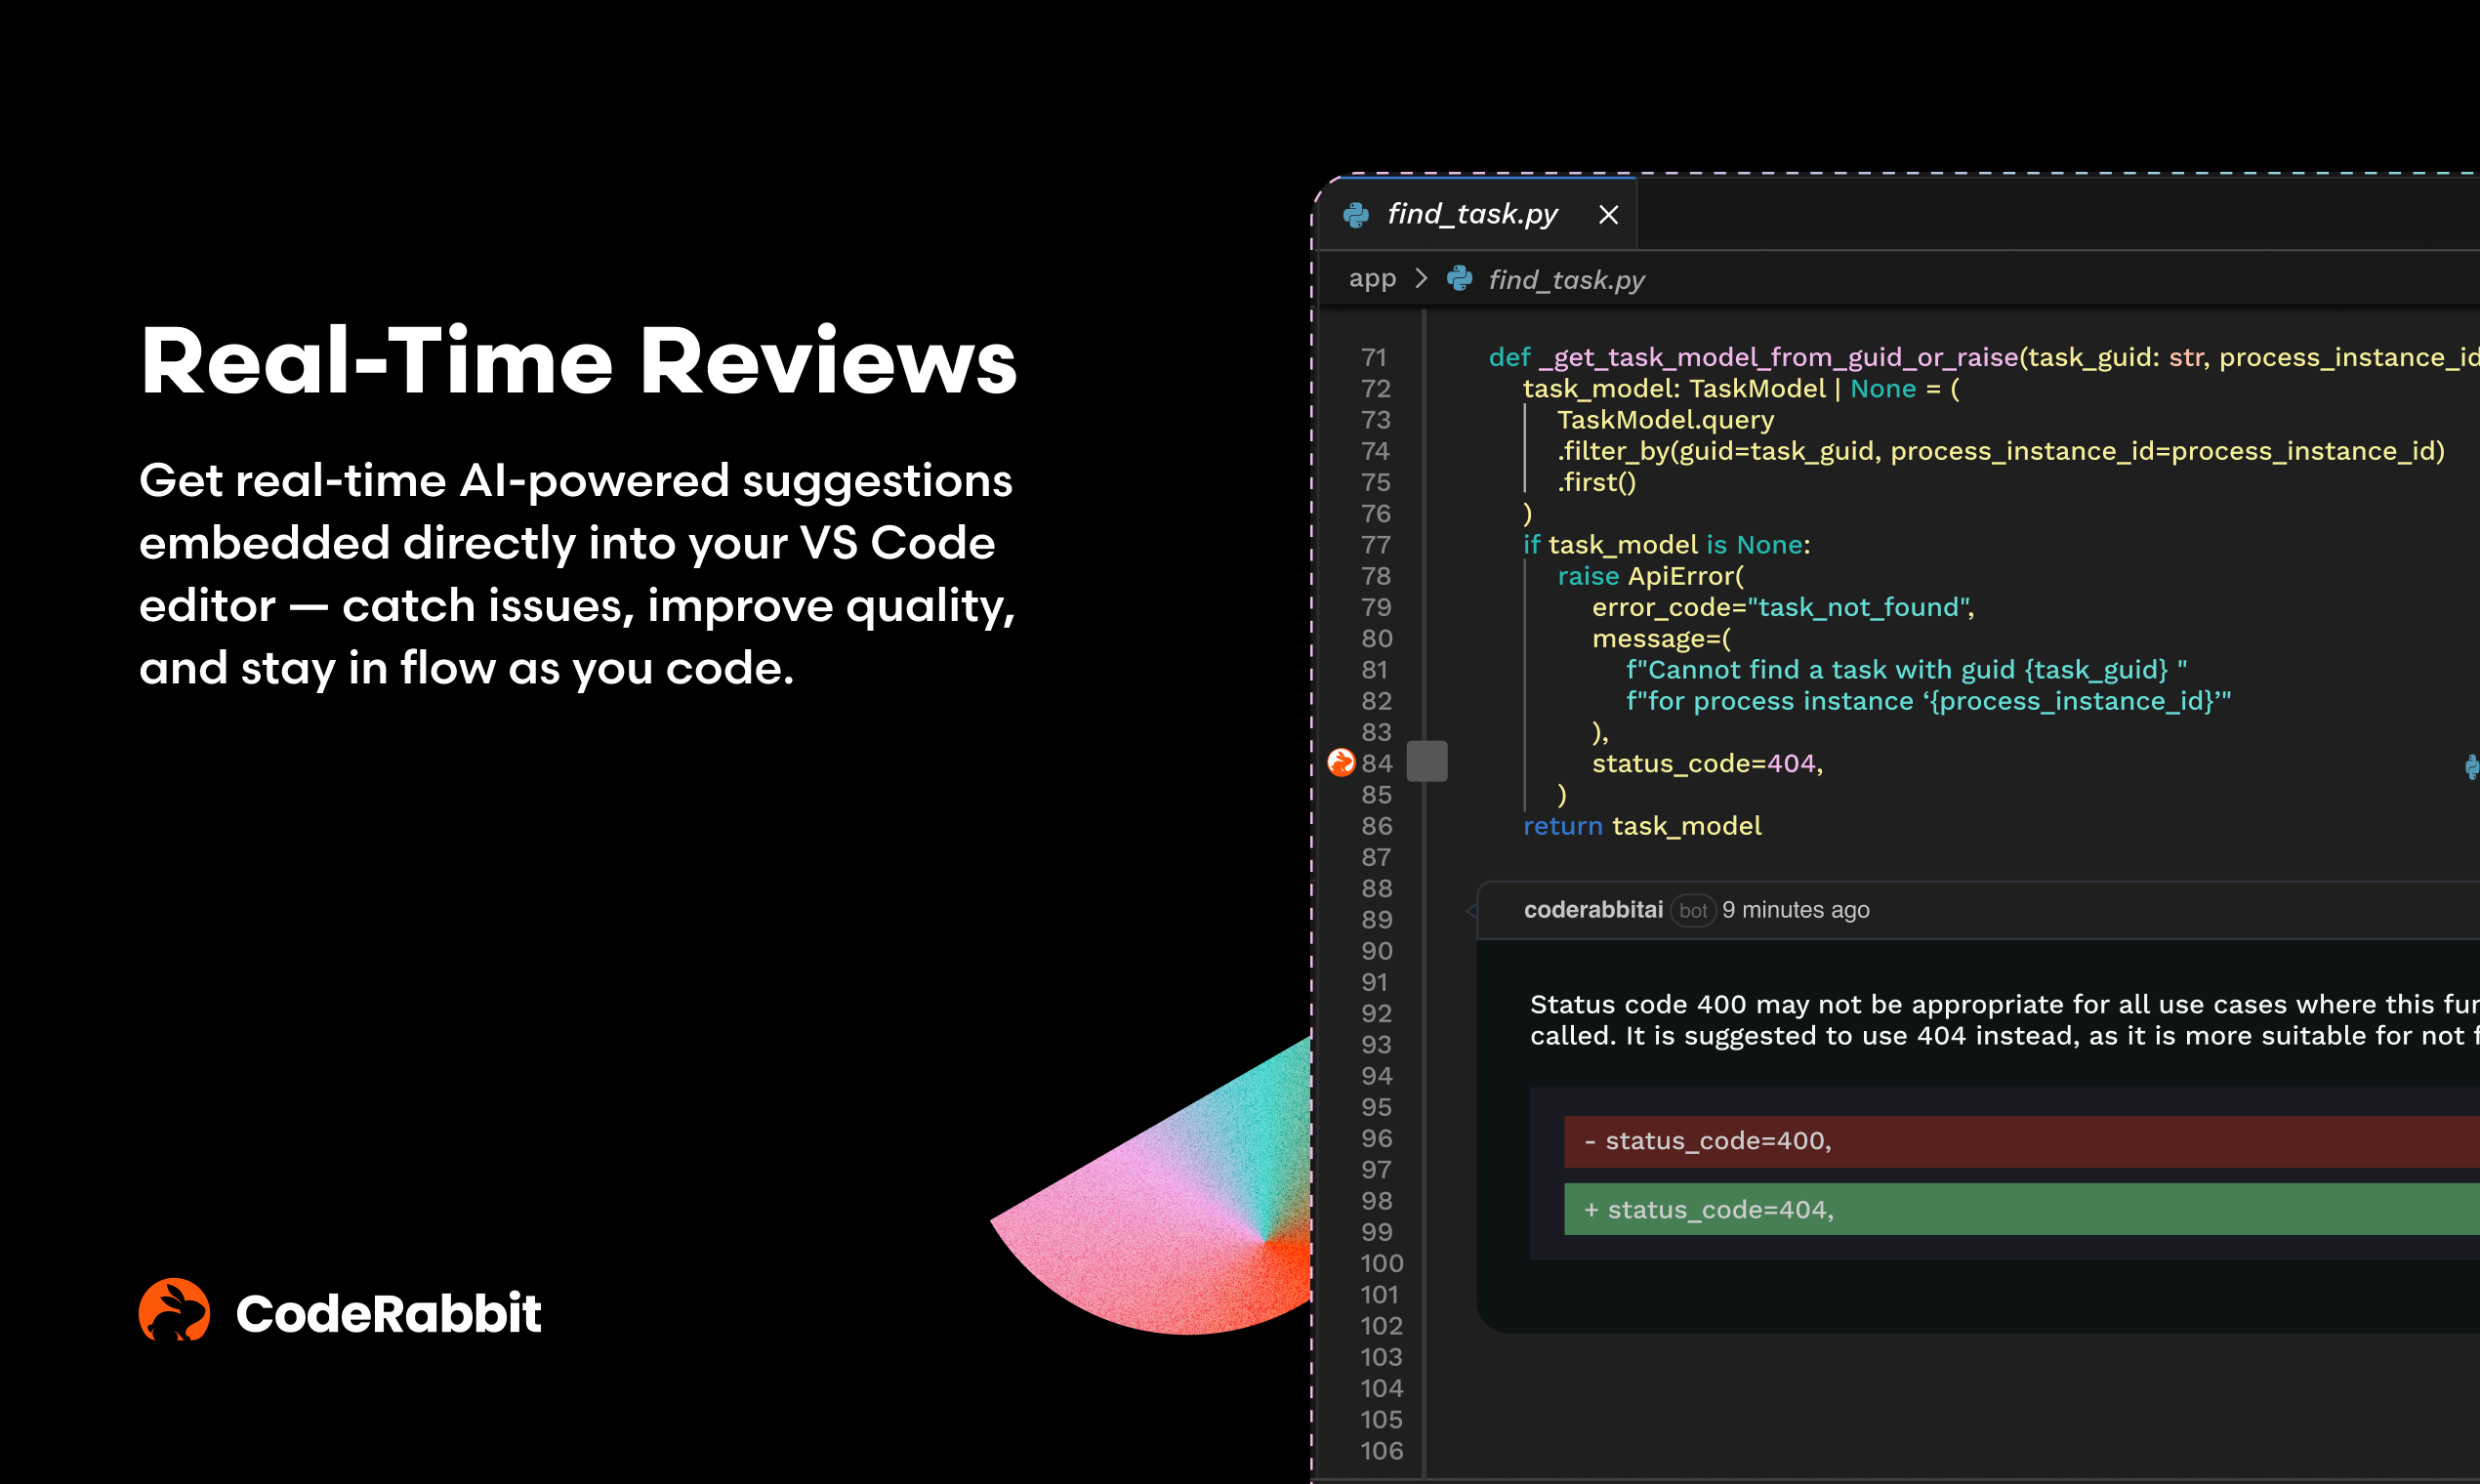Viewport: 2480px width, 1484px height.
Task: Click the 9 minutes ago timestamp
Action: point(1795,910)
